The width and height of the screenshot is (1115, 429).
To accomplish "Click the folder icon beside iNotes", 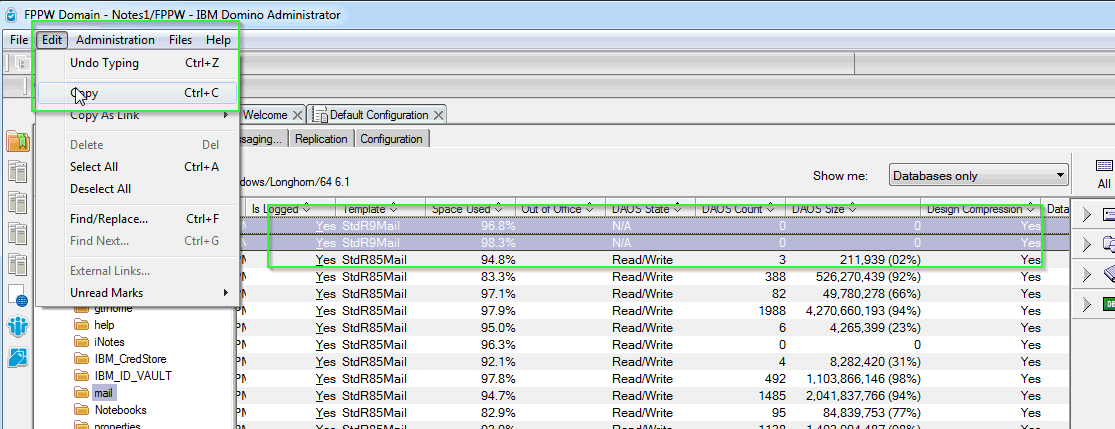I will [82, 342].
